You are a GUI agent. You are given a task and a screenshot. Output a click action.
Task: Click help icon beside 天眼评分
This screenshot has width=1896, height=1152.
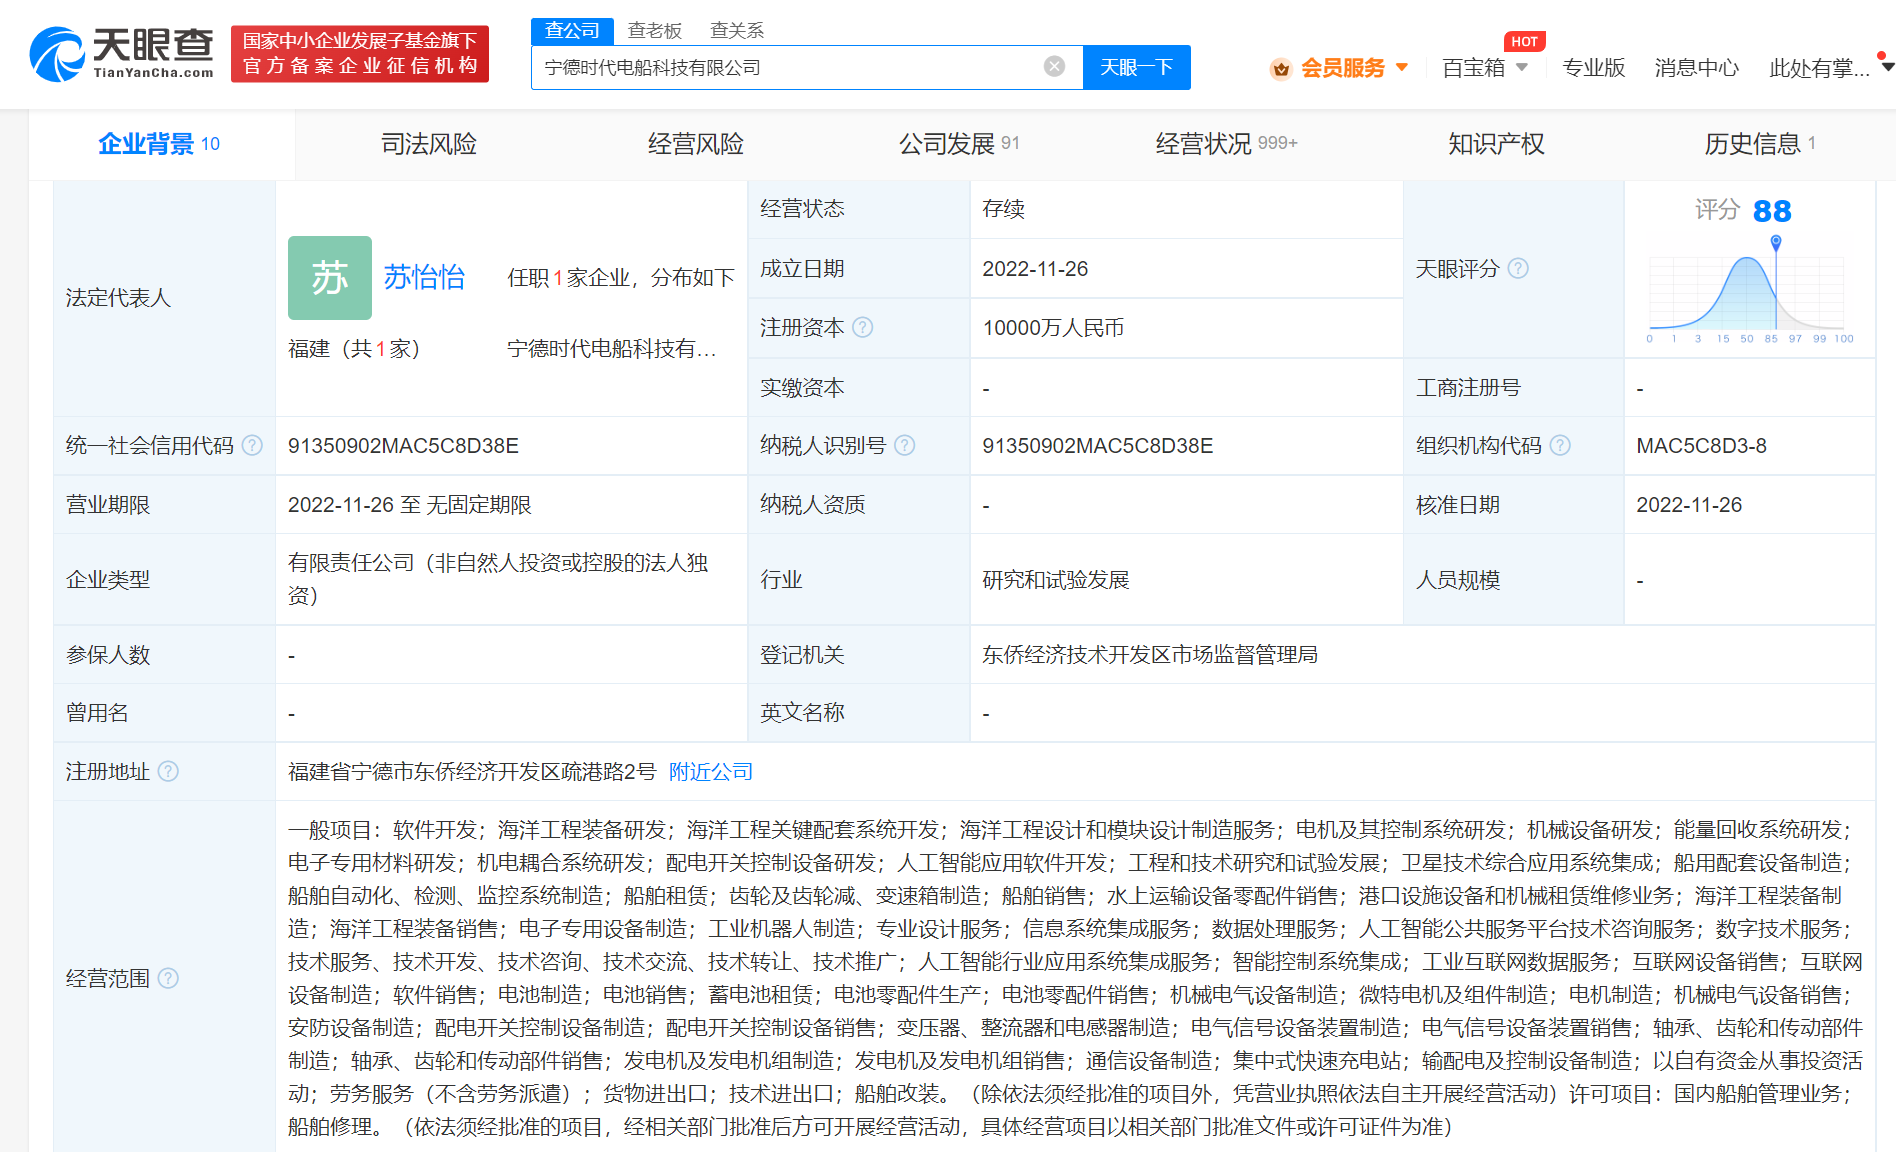(x=1518, y=269)
